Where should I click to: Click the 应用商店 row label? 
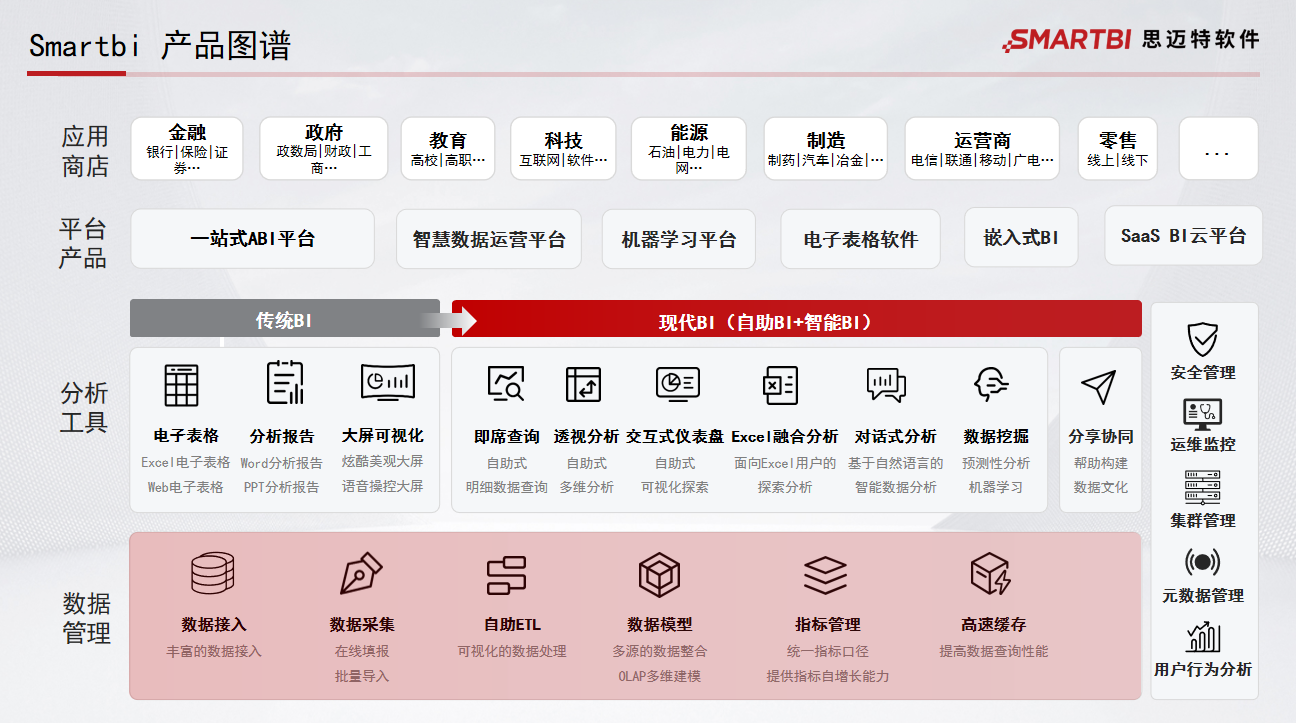point(85,151)
